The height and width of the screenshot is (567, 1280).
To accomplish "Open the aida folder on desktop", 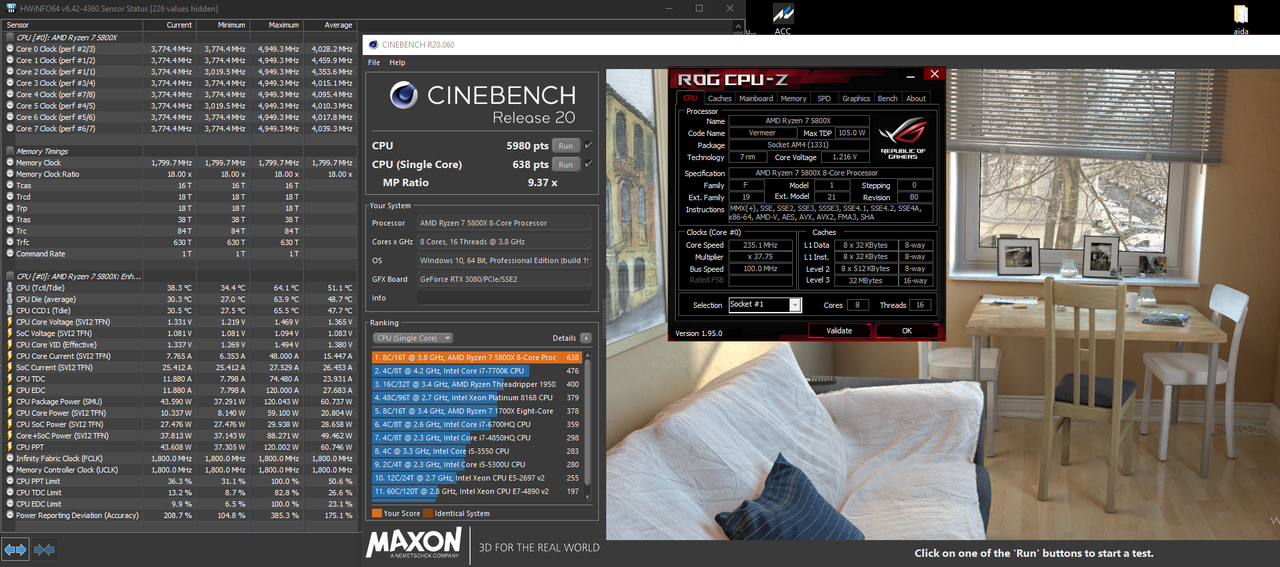I will (1240, 14).
